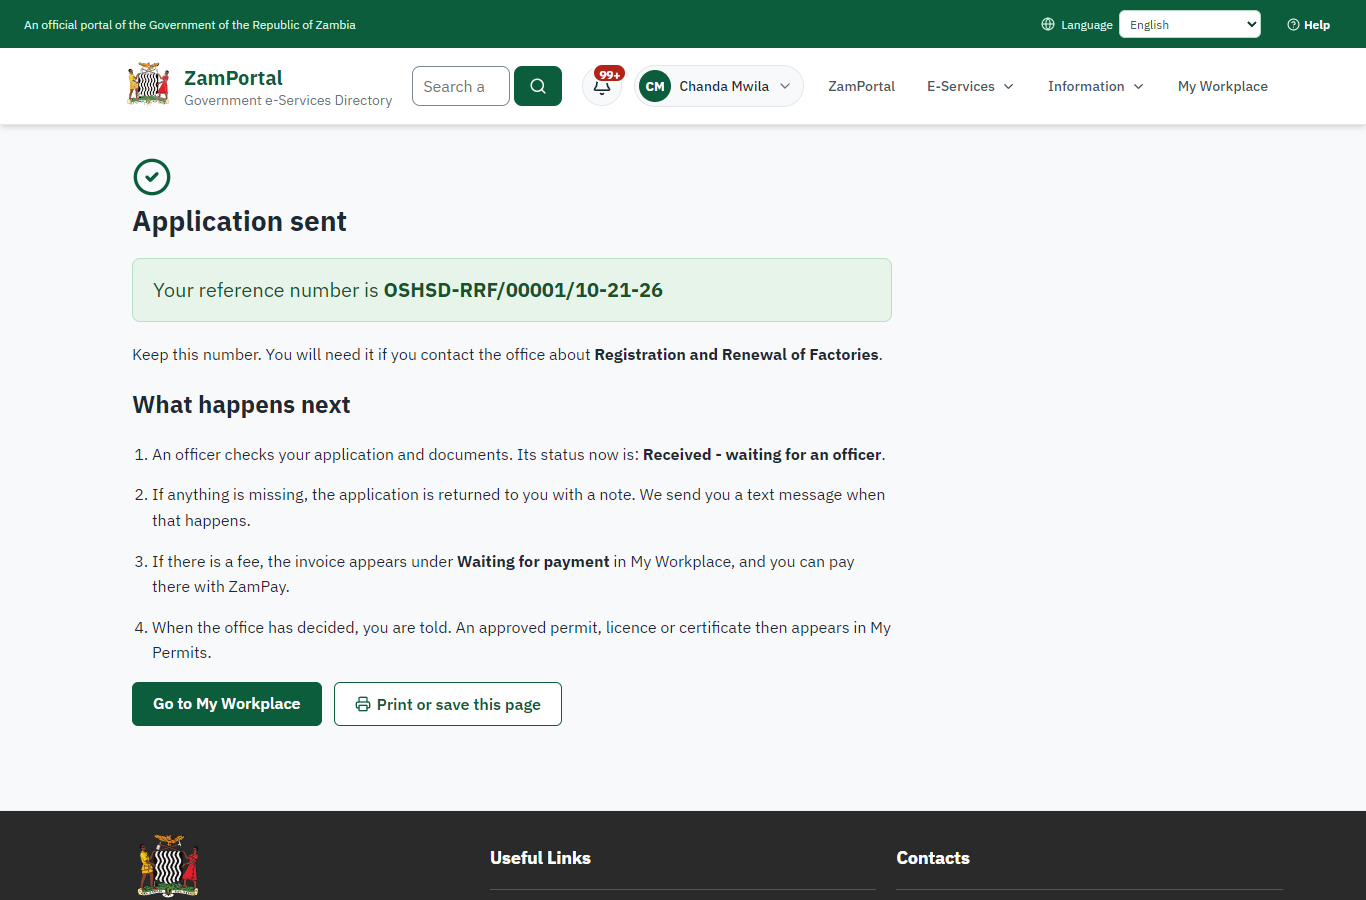Click the Useful Links footer heading
The image size is (1366, 900).
tap(540, 858)
